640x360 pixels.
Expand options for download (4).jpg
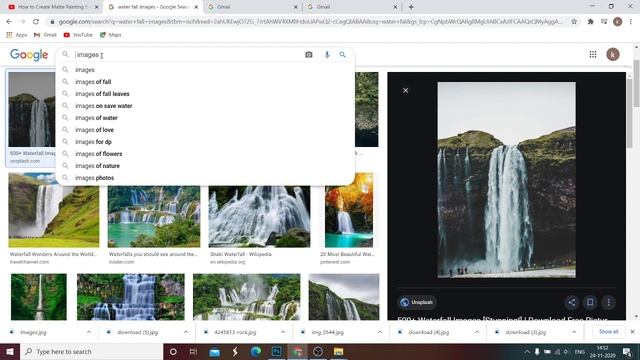click(477, 332)
